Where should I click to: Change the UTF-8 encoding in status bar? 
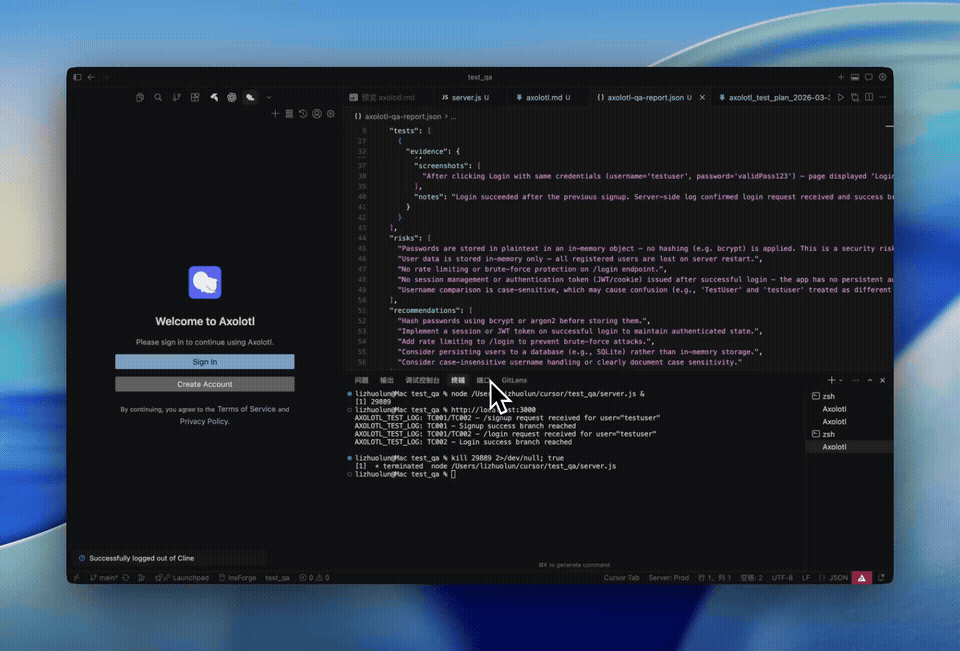click(782, 578)
